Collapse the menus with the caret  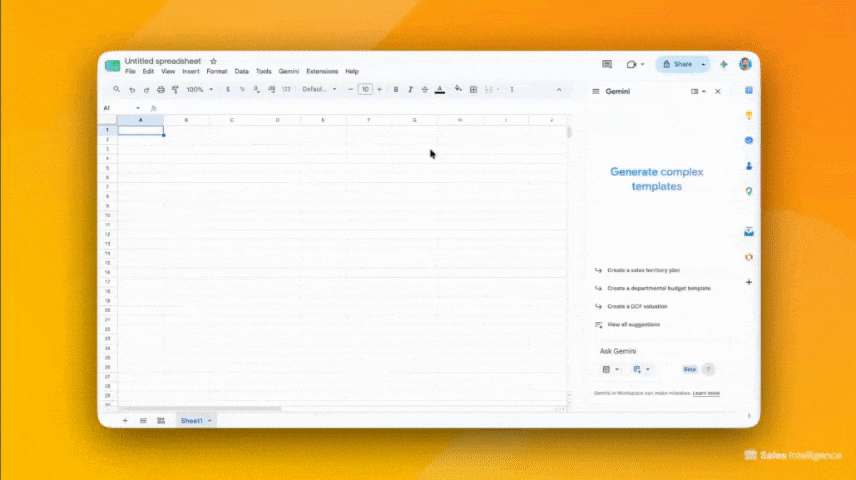coord(559,90)
